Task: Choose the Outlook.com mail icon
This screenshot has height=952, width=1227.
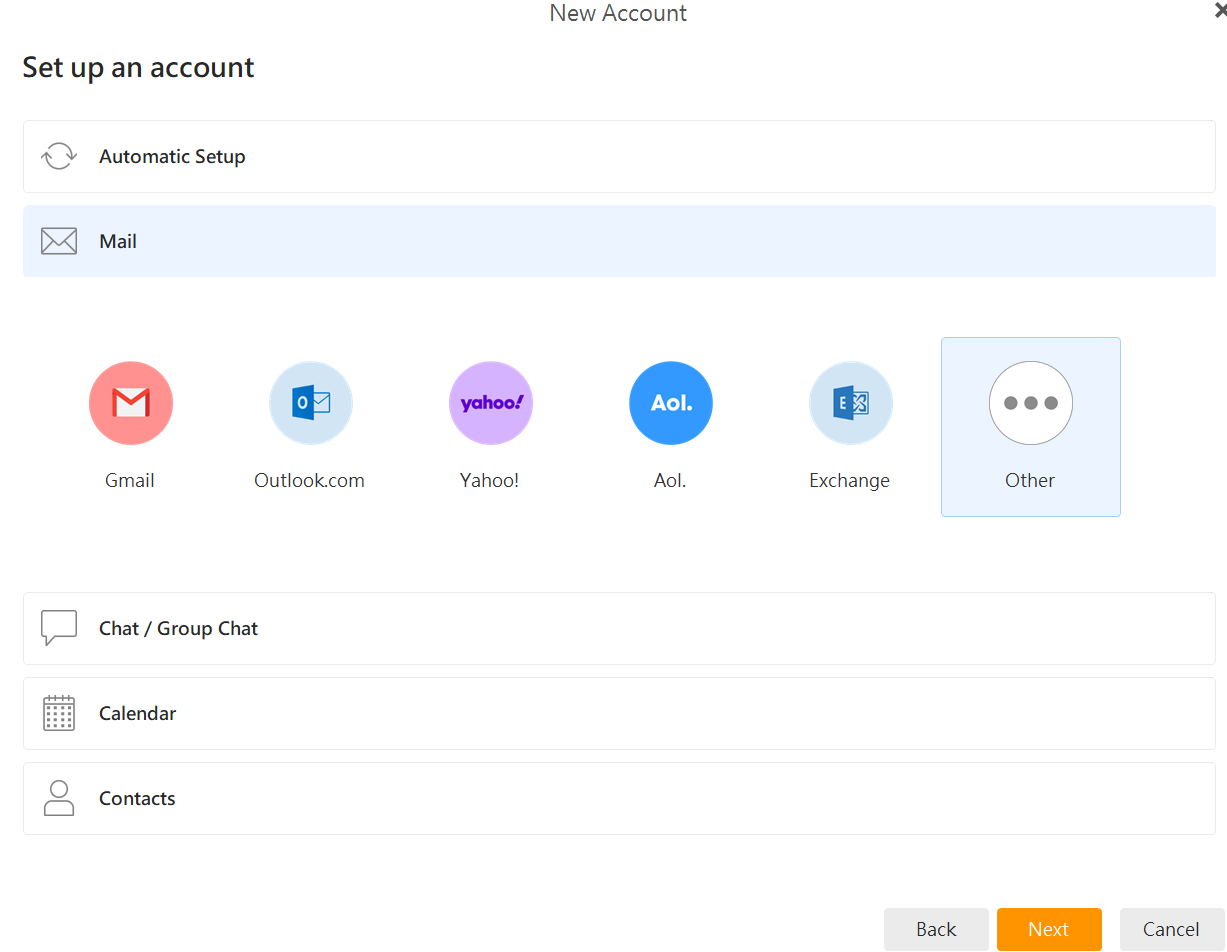Action: [x=311, y=403]
